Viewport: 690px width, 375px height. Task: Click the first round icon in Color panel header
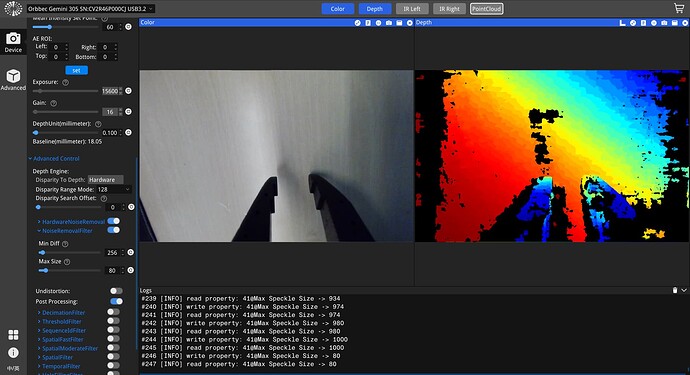coord(358,22)
